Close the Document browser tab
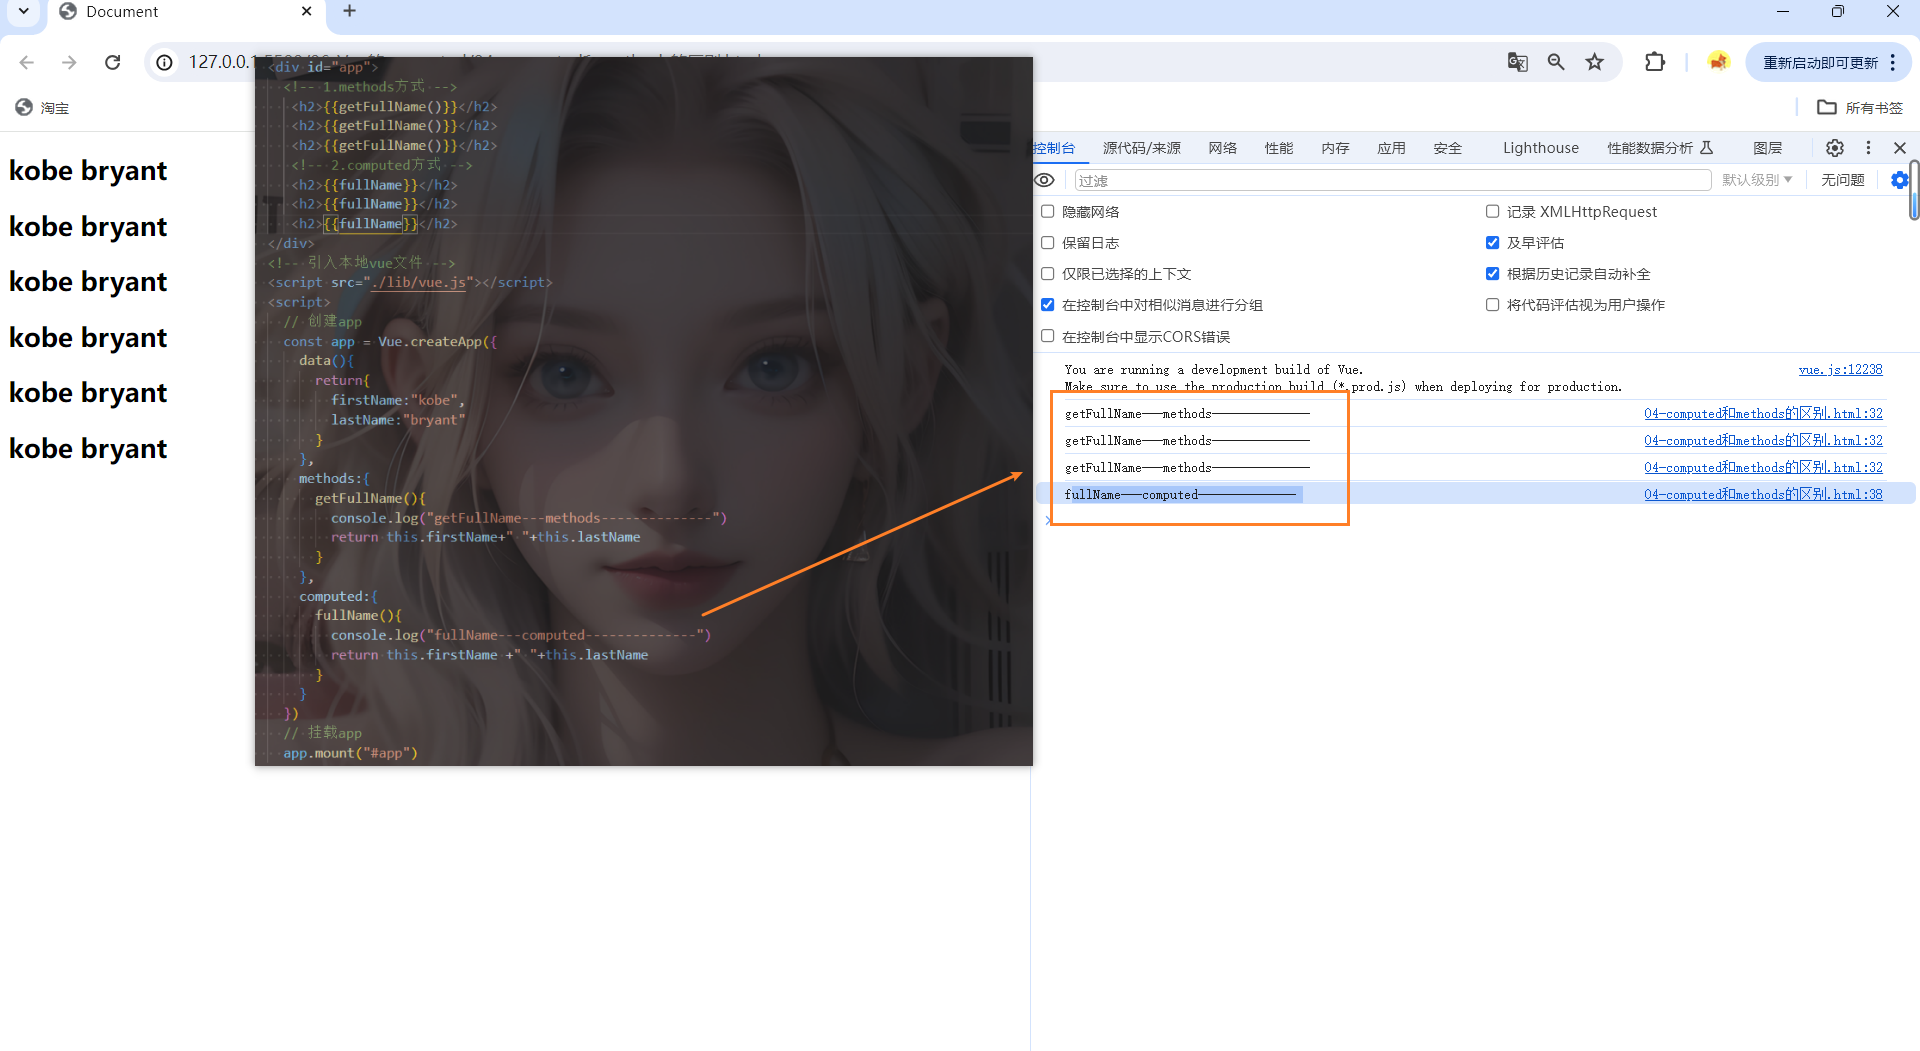1920x1051 pixels. click(307, 11)
